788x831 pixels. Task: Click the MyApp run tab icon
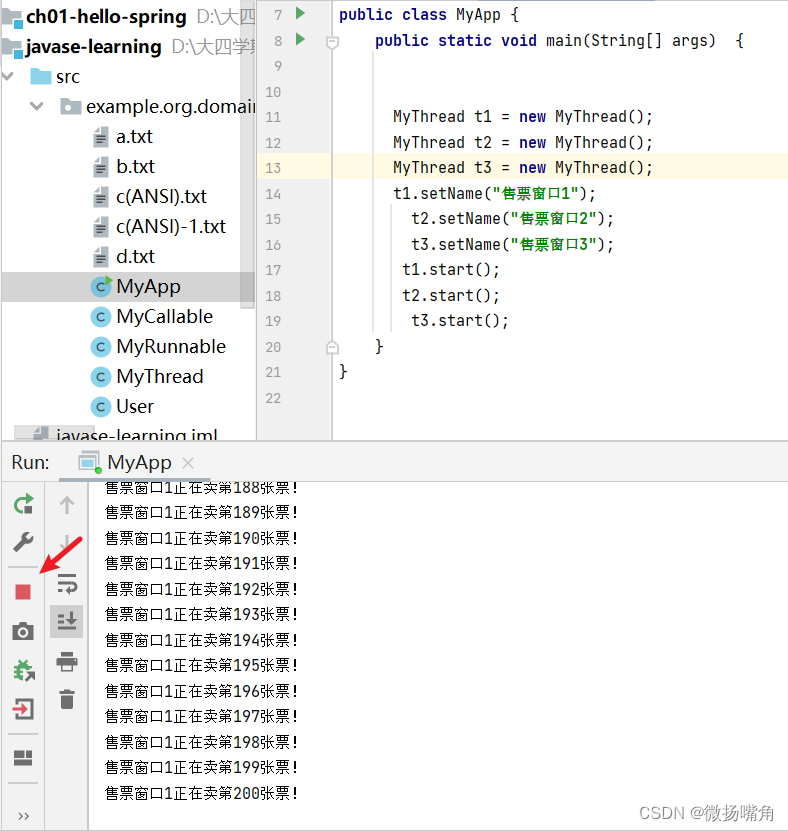coord(90,462)
